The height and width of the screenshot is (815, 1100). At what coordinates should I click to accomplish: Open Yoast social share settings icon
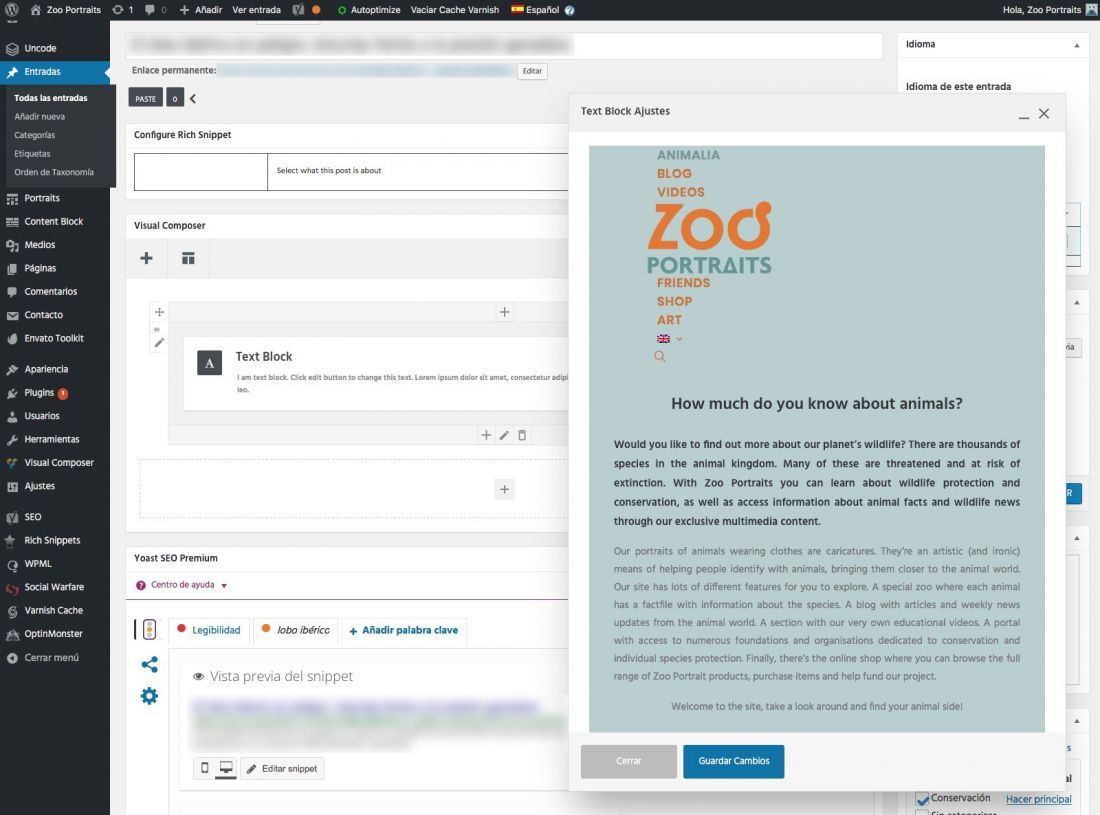pyautogui.click(x=149, y=664)
